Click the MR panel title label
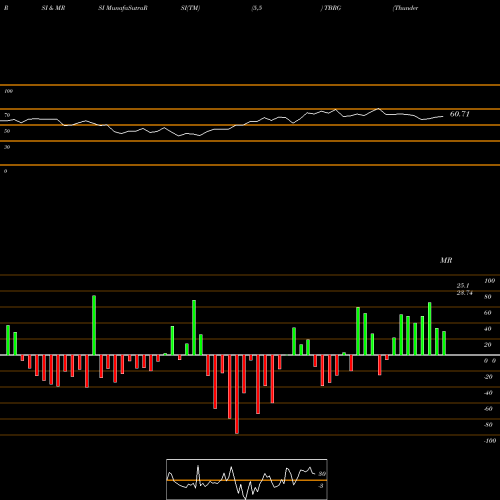 [x=446, y=260]
